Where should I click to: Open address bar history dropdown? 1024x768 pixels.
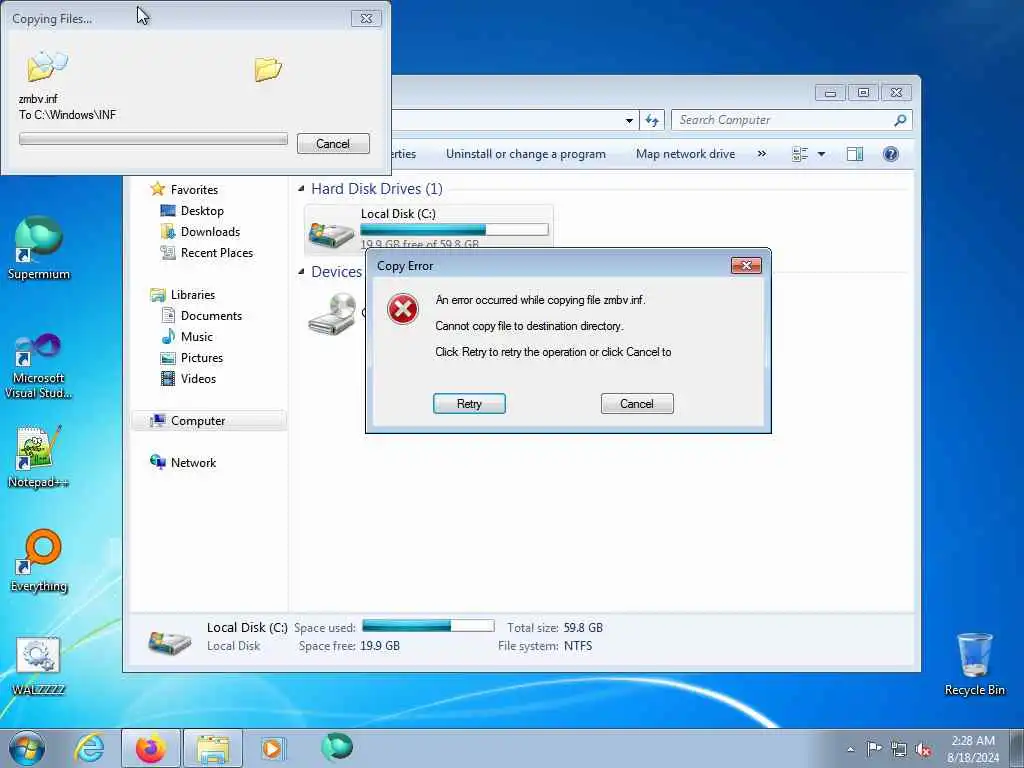tap(629, 120)
